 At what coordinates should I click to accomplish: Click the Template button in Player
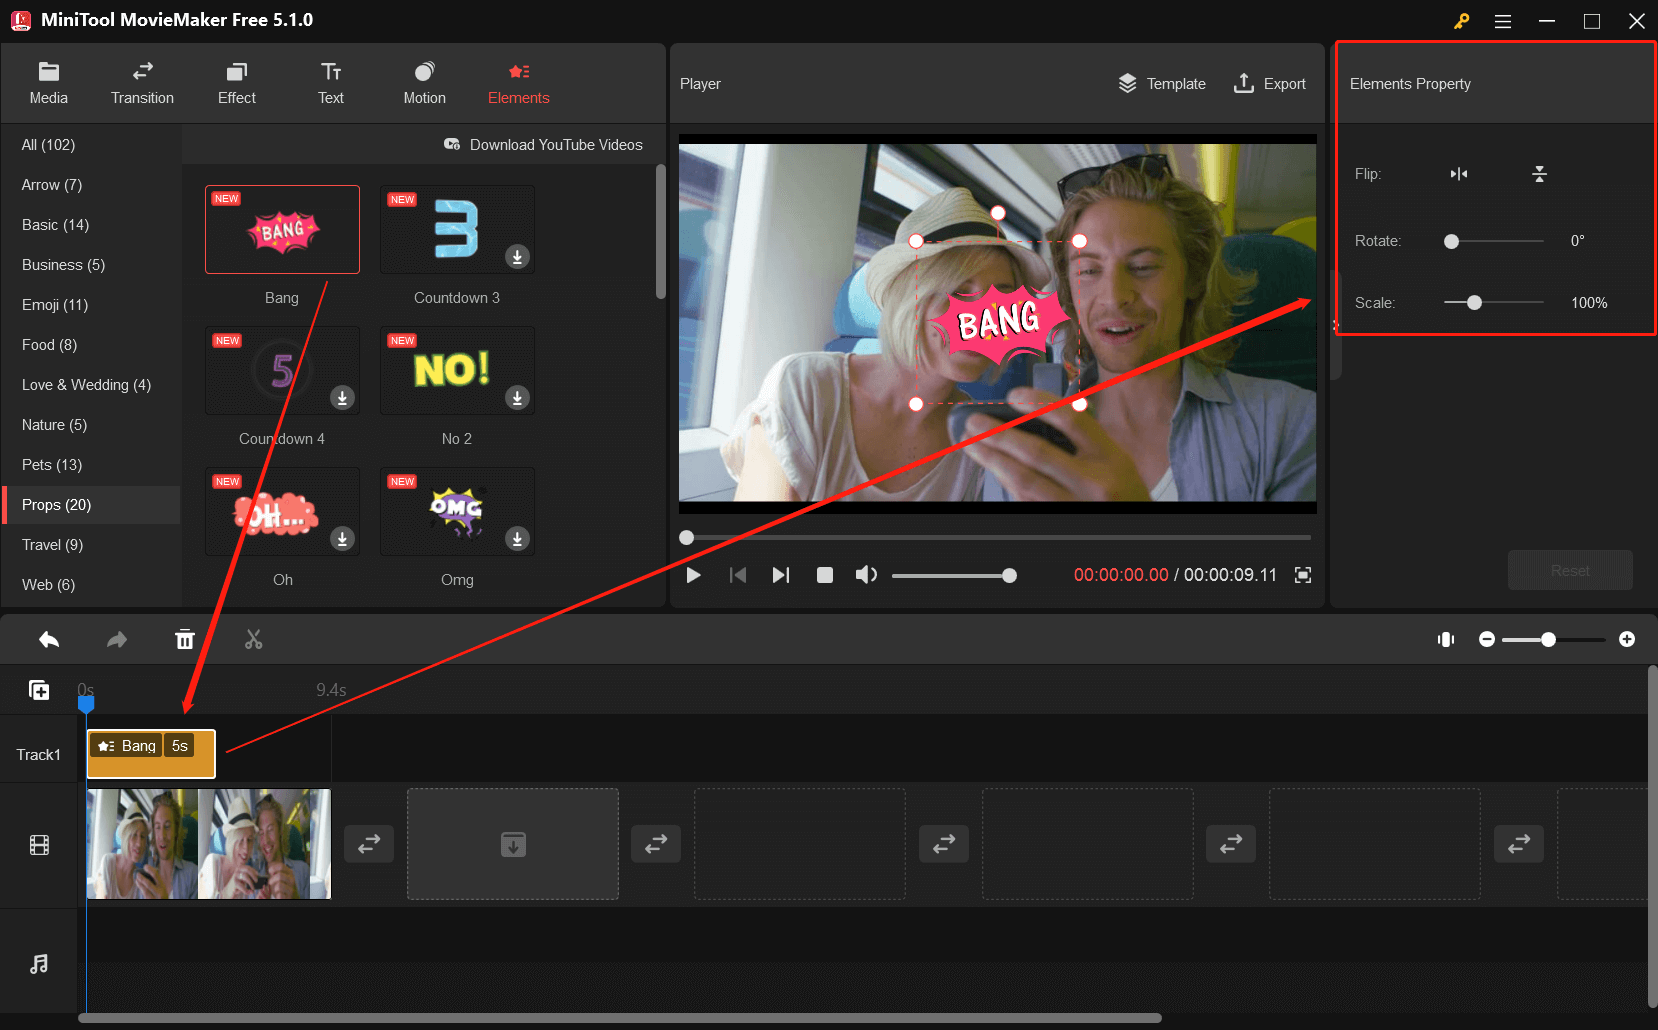click(1162, 84)
